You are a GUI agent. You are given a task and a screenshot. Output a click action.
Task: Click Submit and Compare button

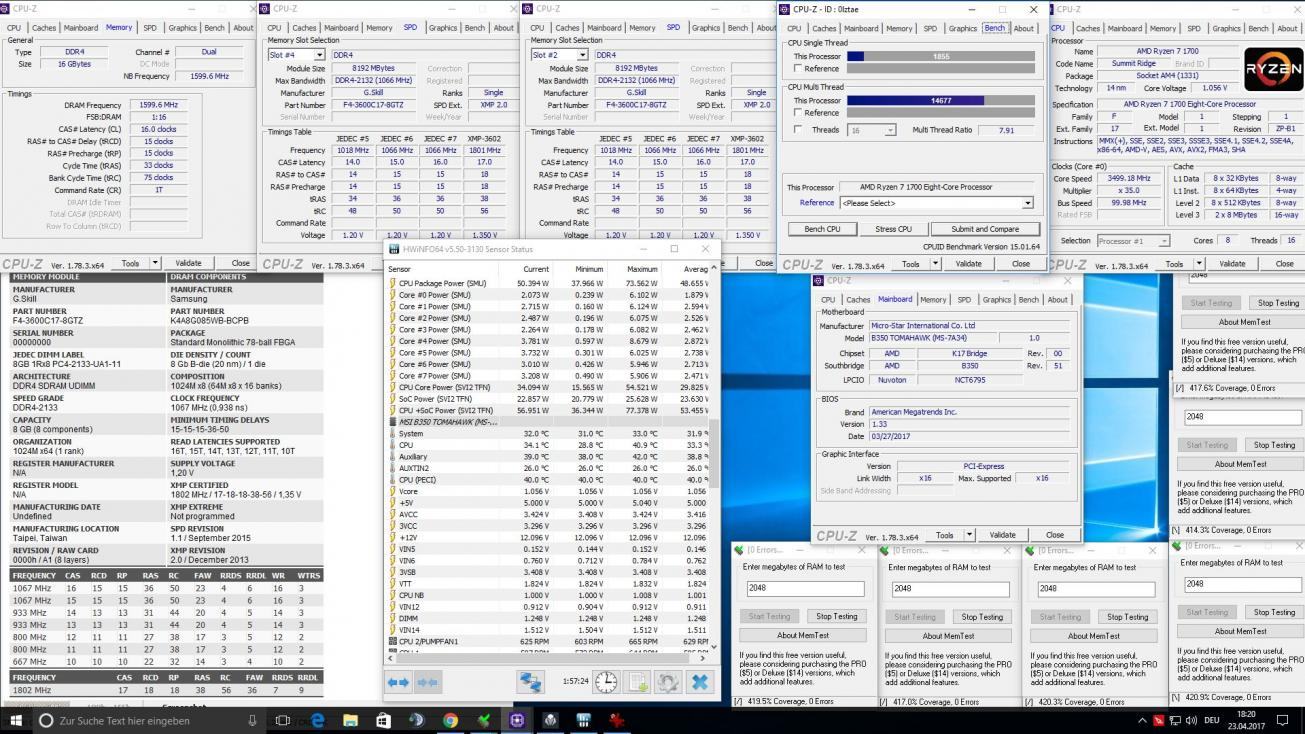coord(984,229)
